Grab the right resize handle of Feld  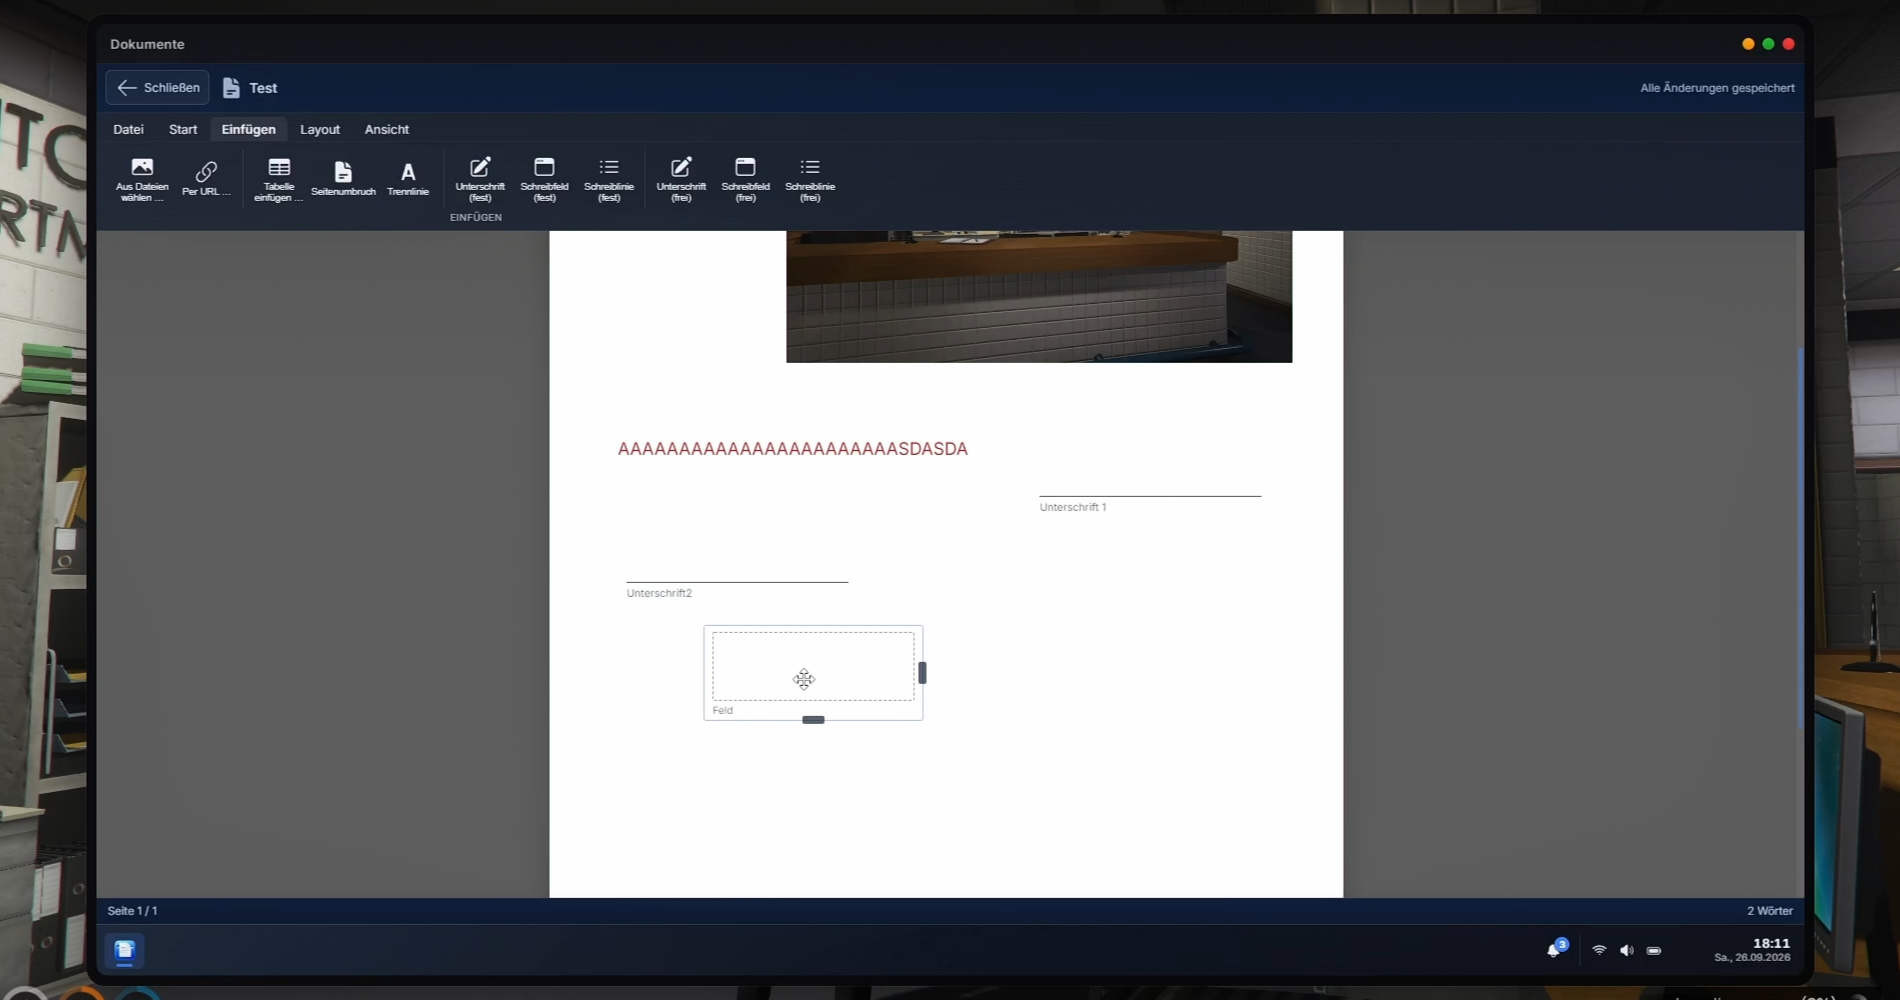pyautogui.click(x=922, y=673)
